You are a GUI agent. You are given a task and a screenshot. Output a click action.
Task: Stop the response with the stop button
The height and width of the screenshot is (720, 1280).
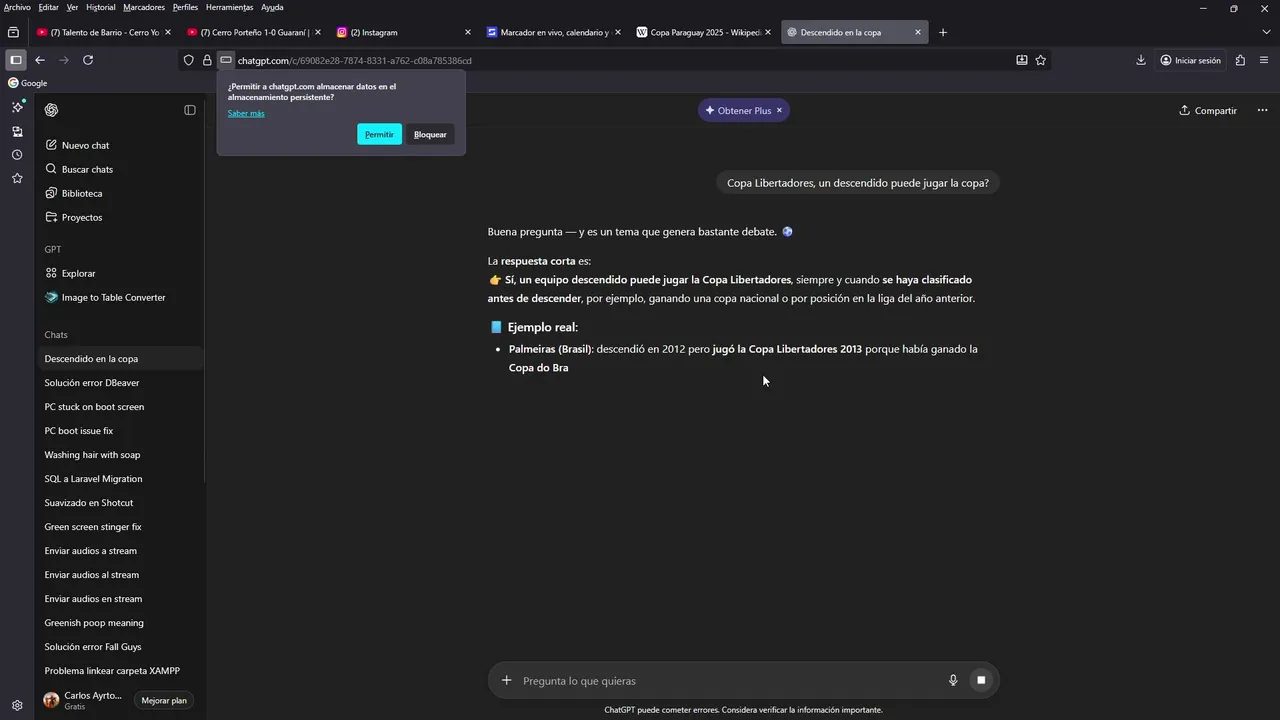click(x=981, y=681)
